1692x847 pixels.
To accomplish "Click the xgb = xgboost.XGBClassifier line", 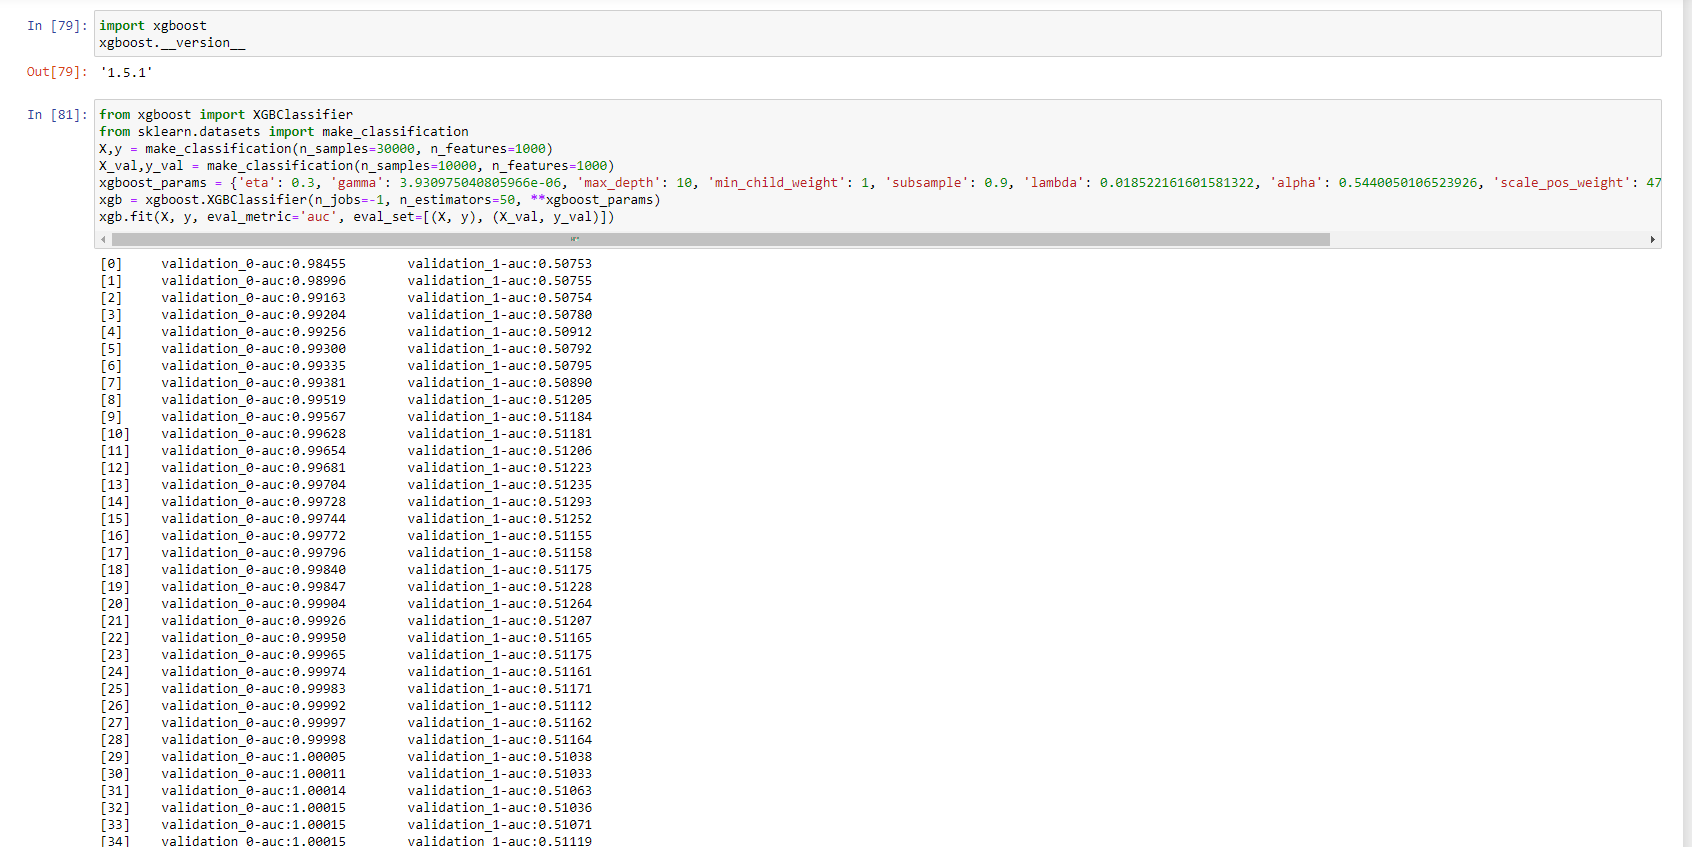I will point(380,200).
